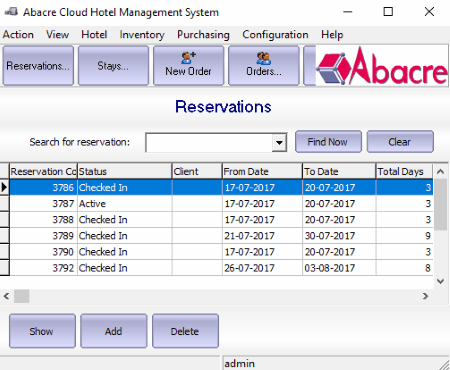Open the Orders toolbar icon
The image size is (450, 370).
click(264, 65)
